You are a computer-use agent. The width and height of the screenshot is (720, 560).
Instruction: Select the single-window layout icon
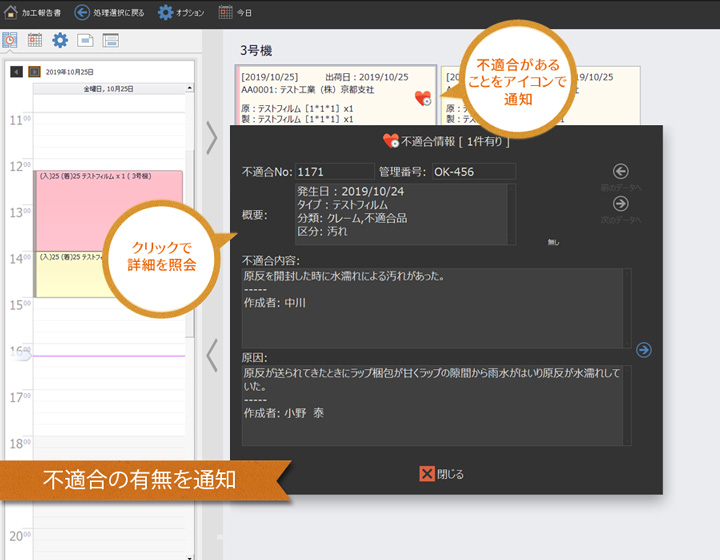tap(86, 41)
